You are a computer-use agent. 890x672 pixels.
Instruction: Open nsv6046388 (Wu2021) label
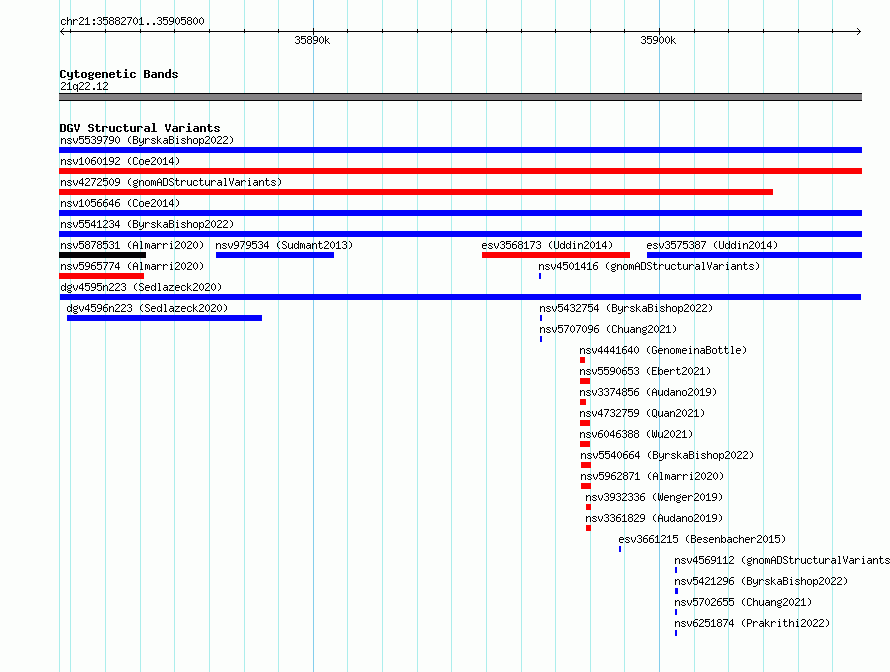point(636,434)
